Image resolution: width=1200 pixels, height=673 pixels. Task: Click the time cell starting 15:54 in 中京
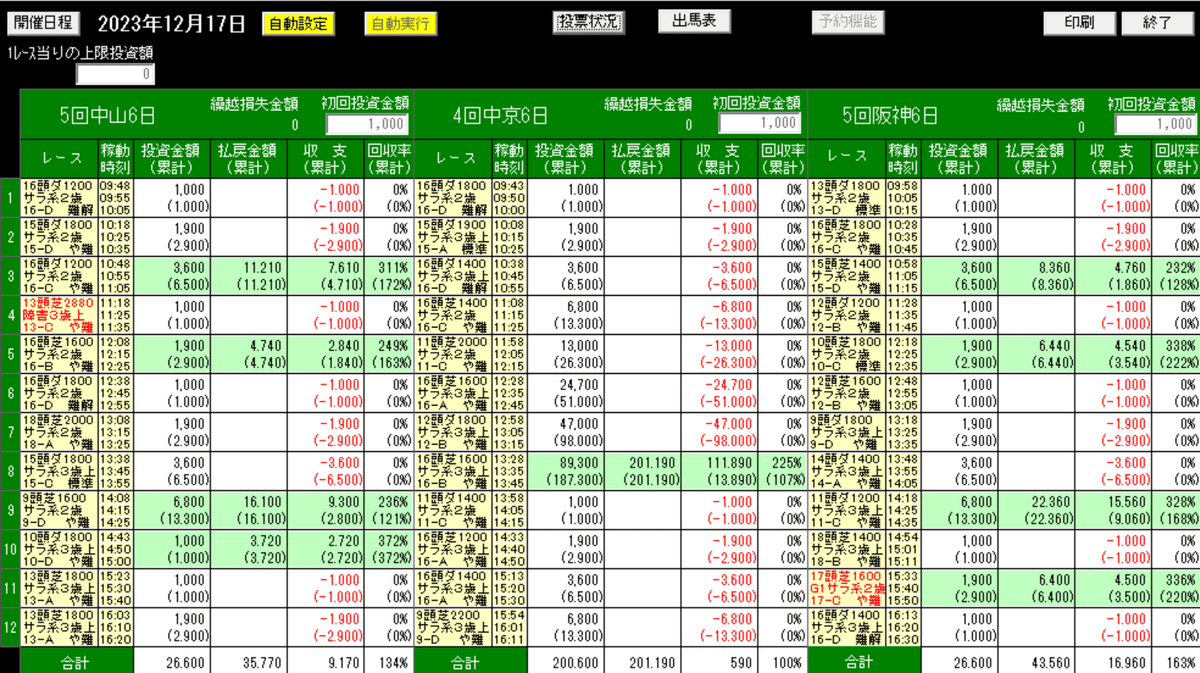[x=509, y=627]
